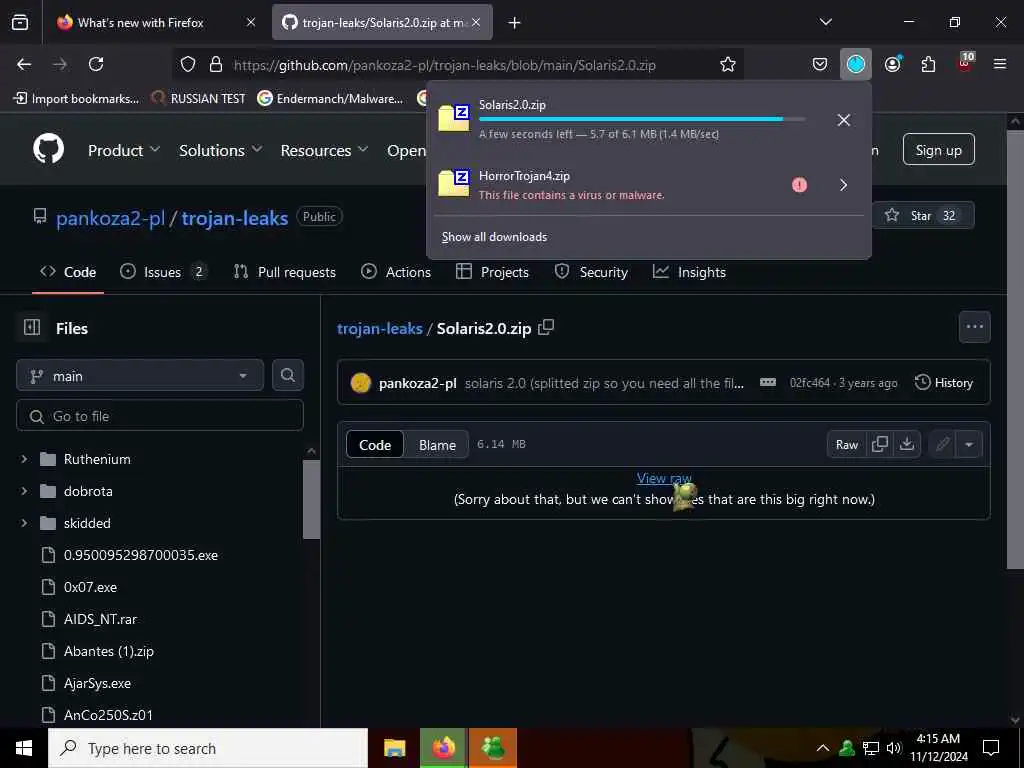Open Windows Start menu
Viewport: 1024px width, 768px height.
click(x=24, y=748)
